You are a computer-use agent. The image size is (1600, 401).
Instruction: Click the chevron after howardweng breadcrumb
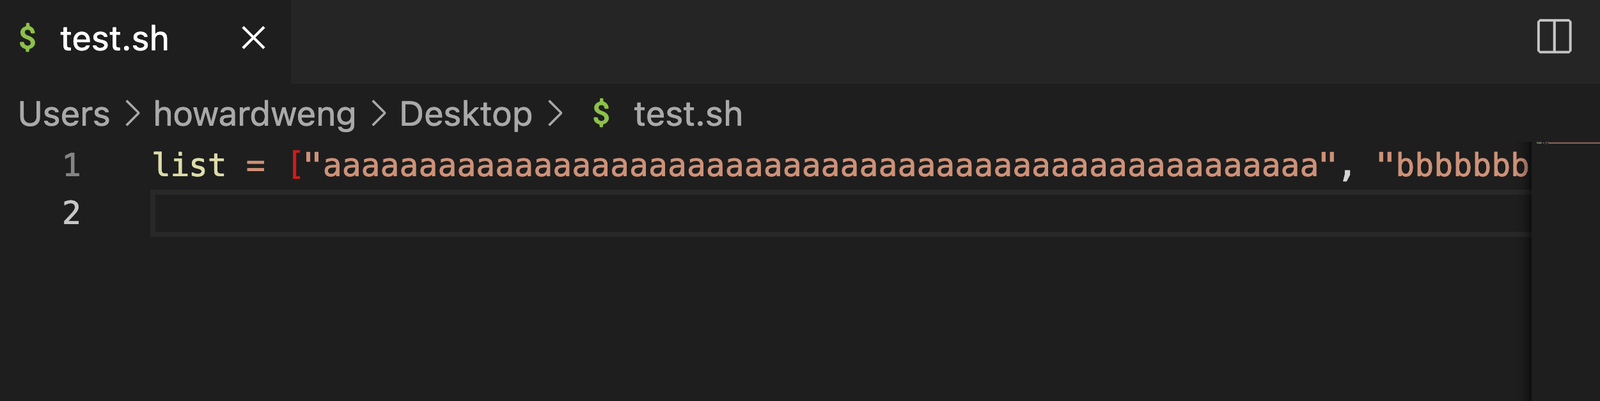point(378,114)
